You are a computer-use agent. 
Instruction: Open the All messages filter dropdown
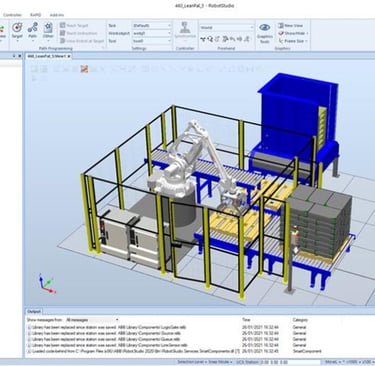click(92, 320)
